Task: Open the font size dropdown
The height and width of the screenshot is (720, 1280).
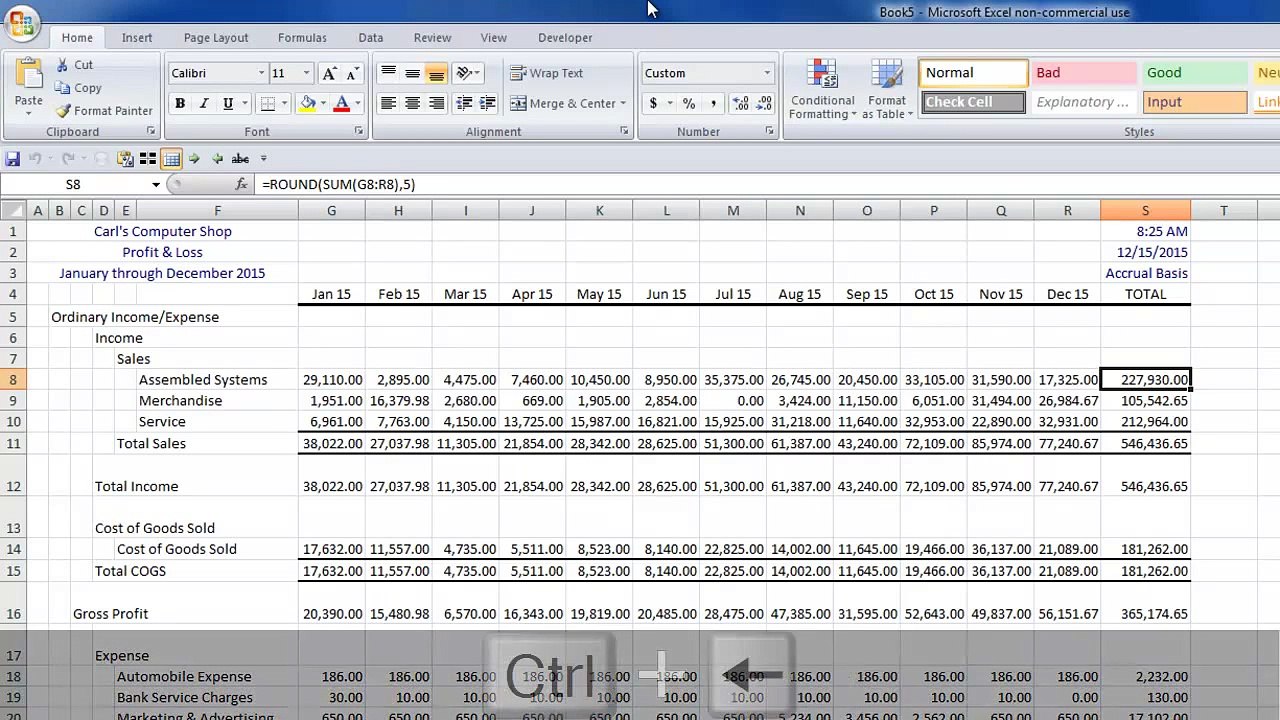Action: pyautogui.click(x=306, y=73)
